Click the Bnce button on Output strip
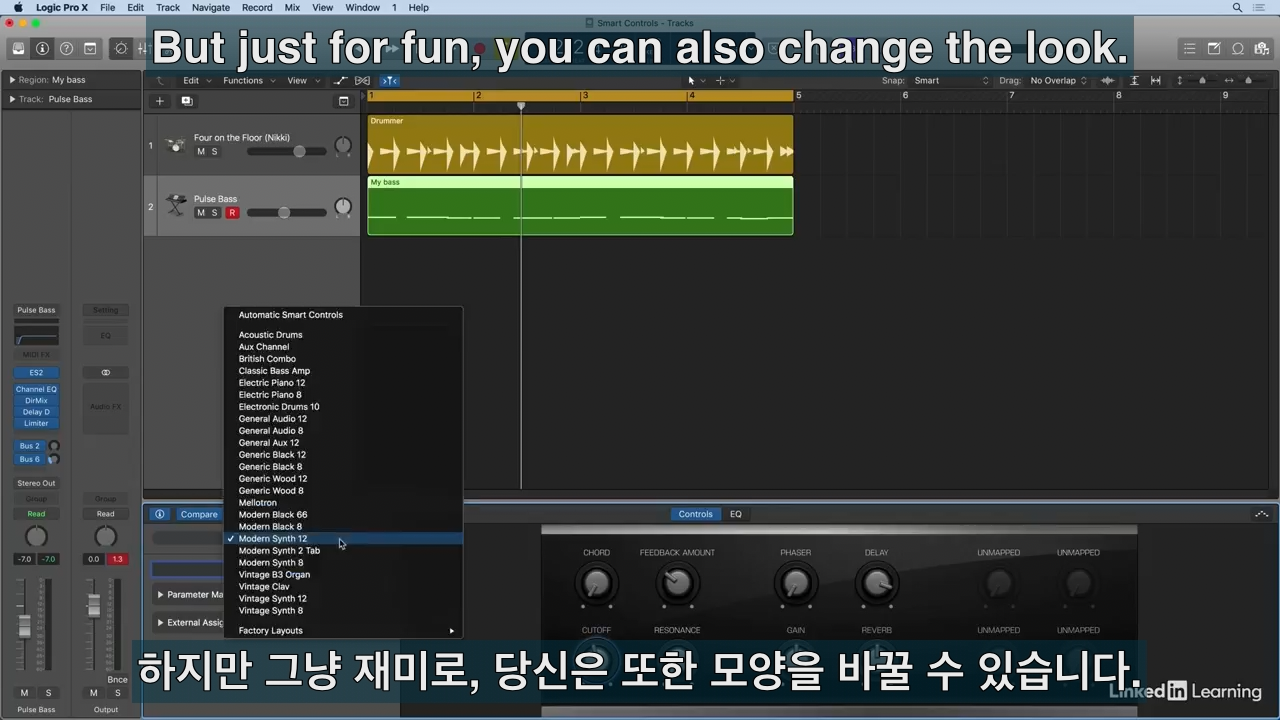This screenshot has height=720, width=1280. [117, 680]
